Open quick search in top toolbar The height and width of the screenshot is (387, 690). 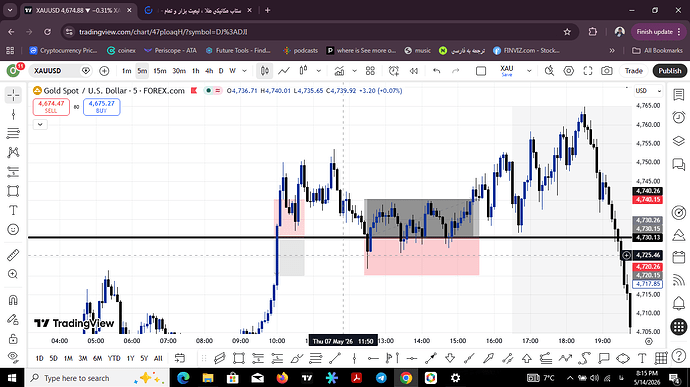pyautogui.click(x=549, y=71)
